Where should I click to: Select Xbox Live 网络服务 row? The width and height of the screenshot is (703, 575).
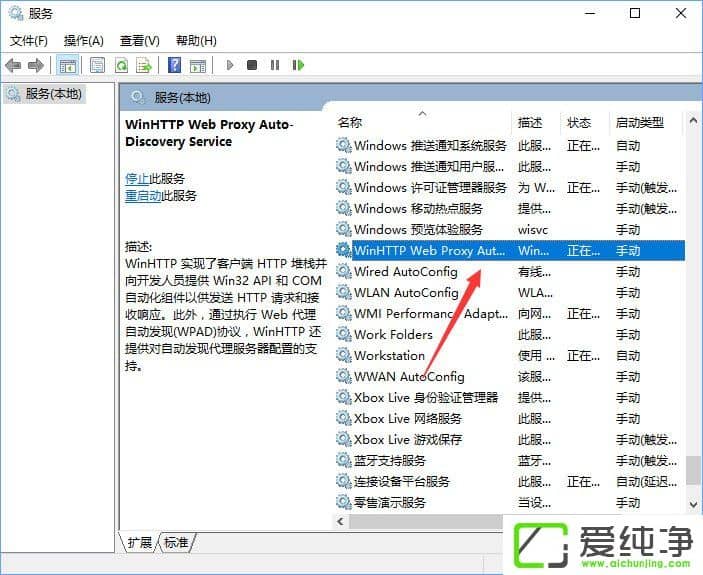click(x=510, y=419)
